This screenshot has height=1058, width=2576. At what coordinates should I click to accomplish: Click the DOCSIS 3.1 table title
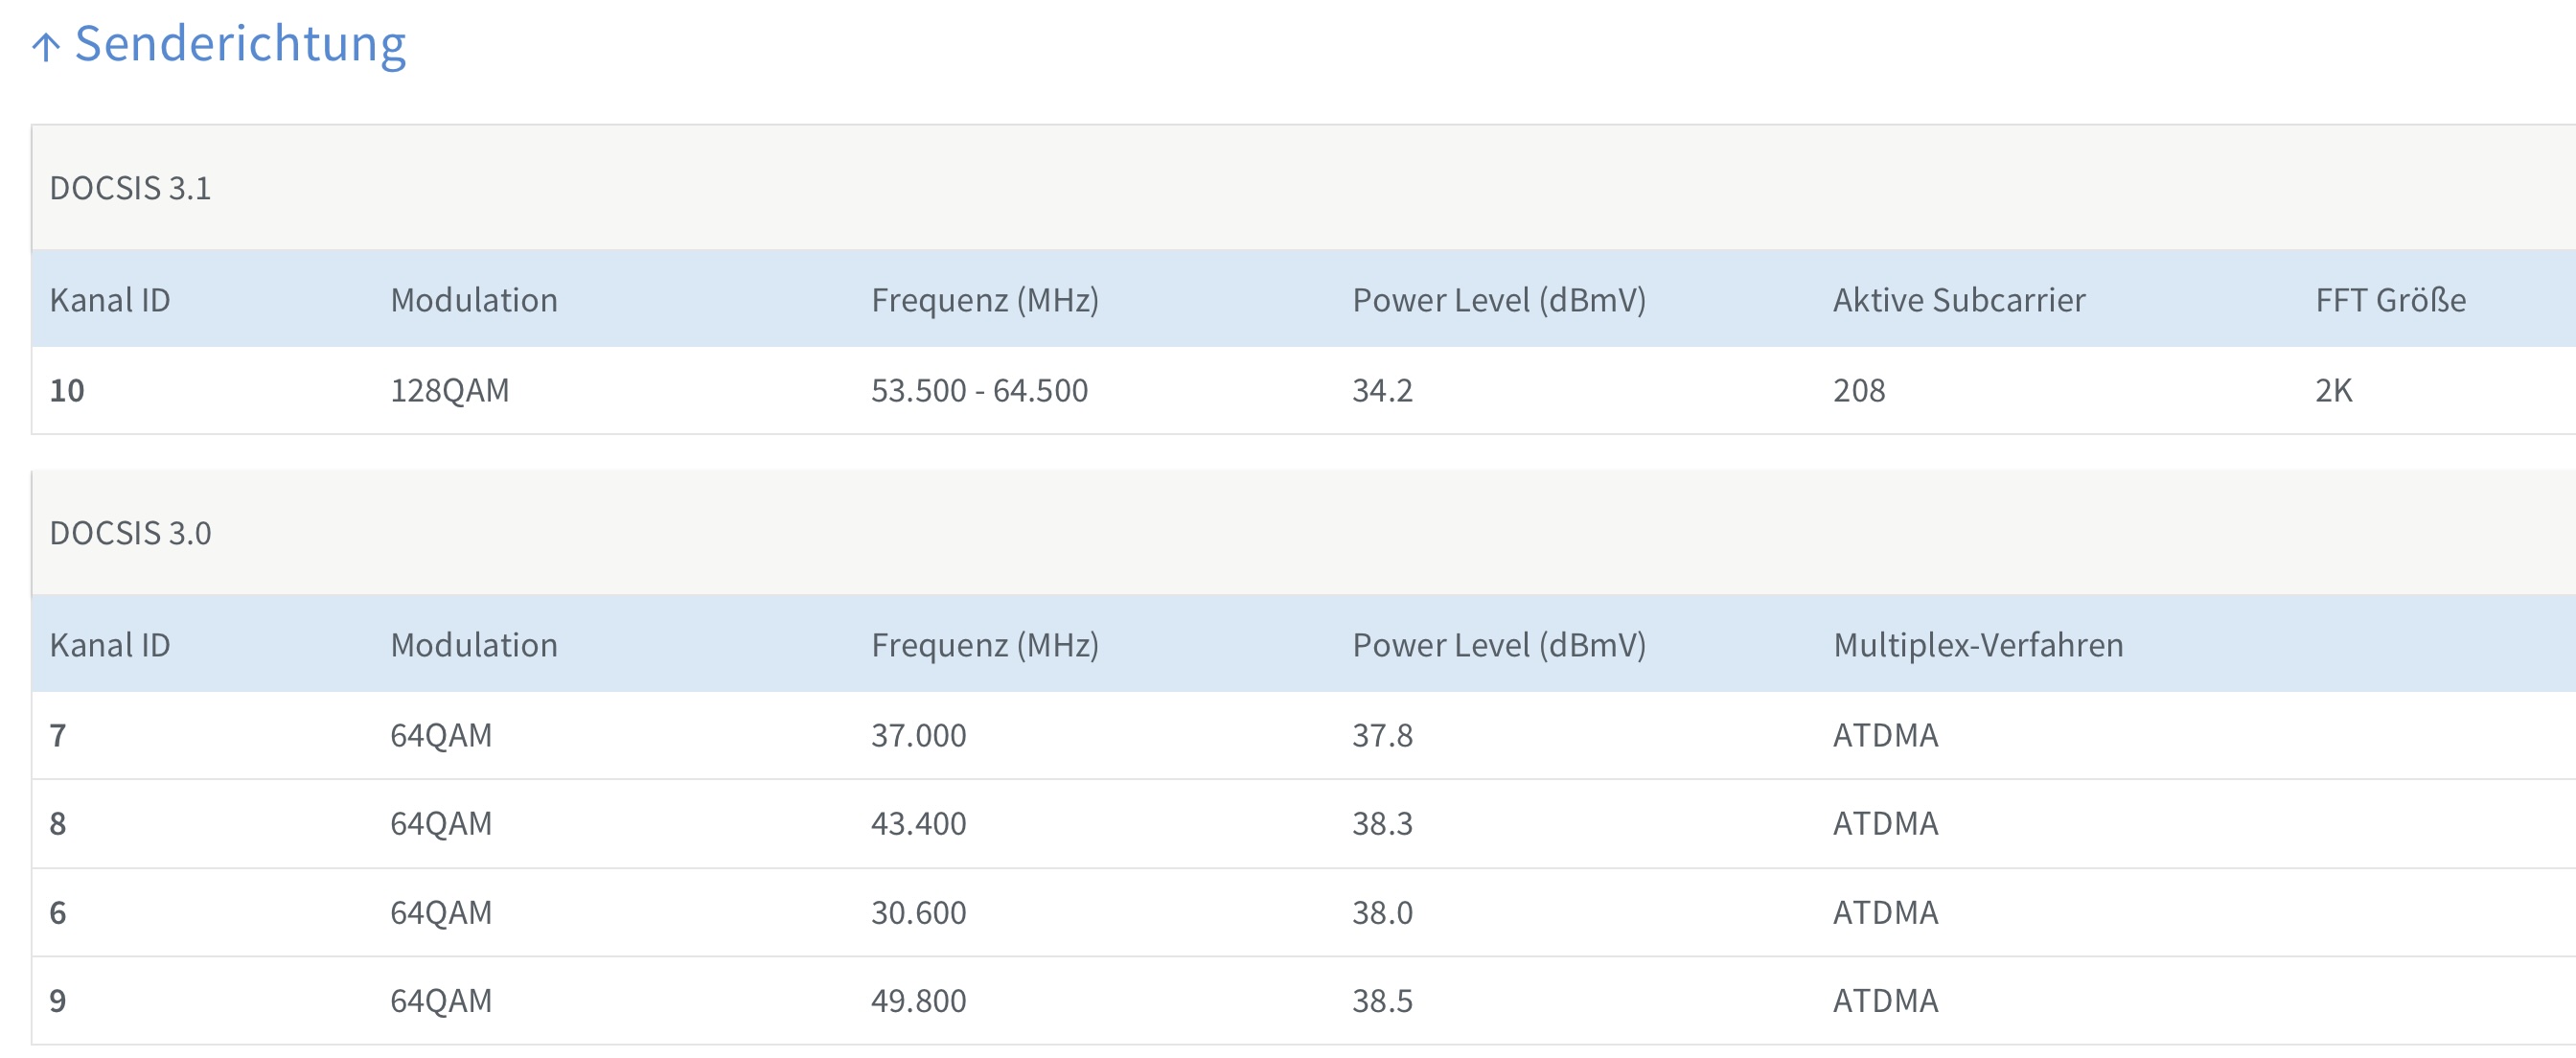(x=130, y=188)
